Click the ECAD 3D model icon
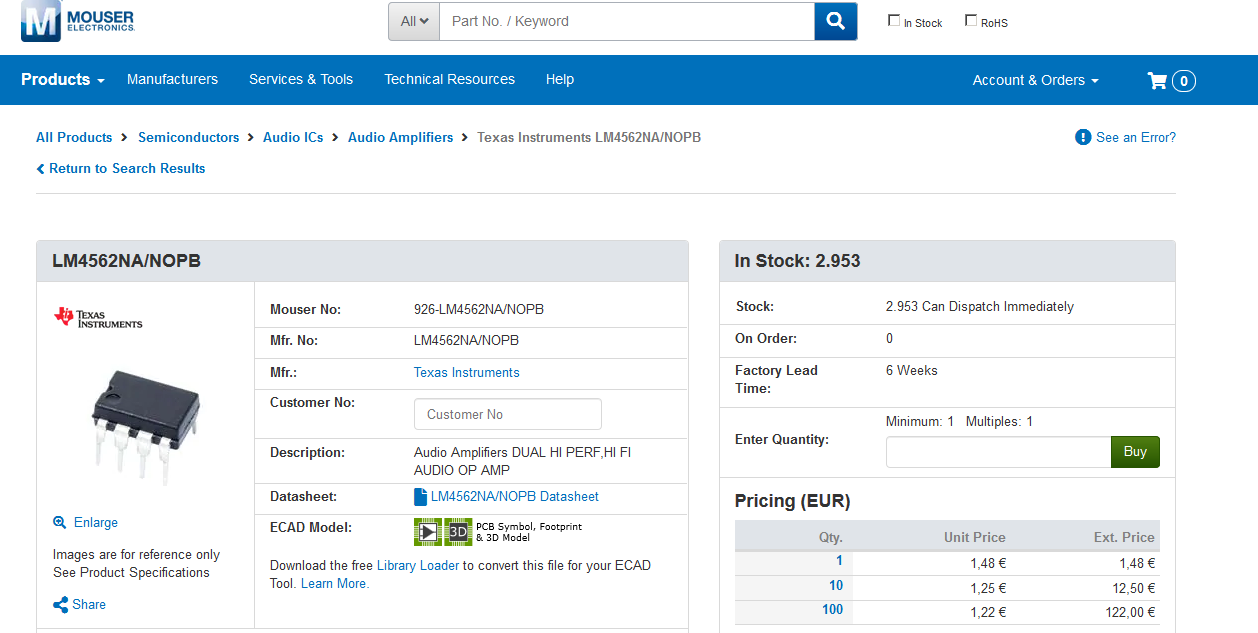Image resolution: width=1258 pixels, height=633 pixels. click(x=458, y=531)
